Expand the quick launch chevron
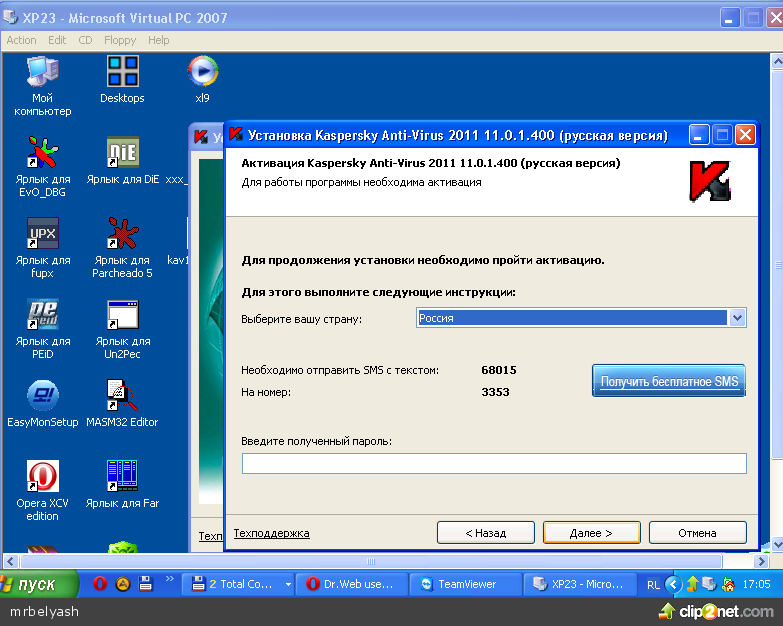The height and width of the screenshot is (626, 783). (170, 579)
